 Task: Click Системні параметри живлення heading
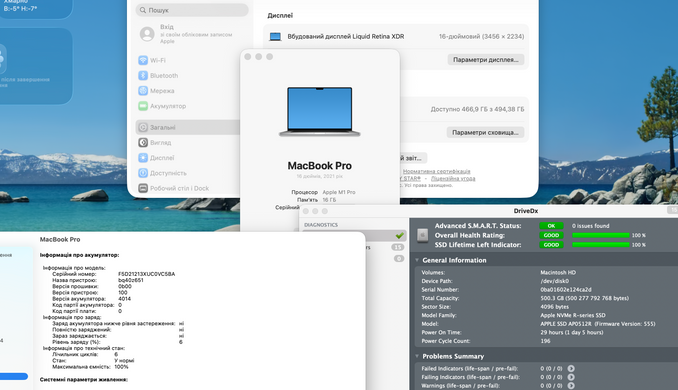click(83, 380)
